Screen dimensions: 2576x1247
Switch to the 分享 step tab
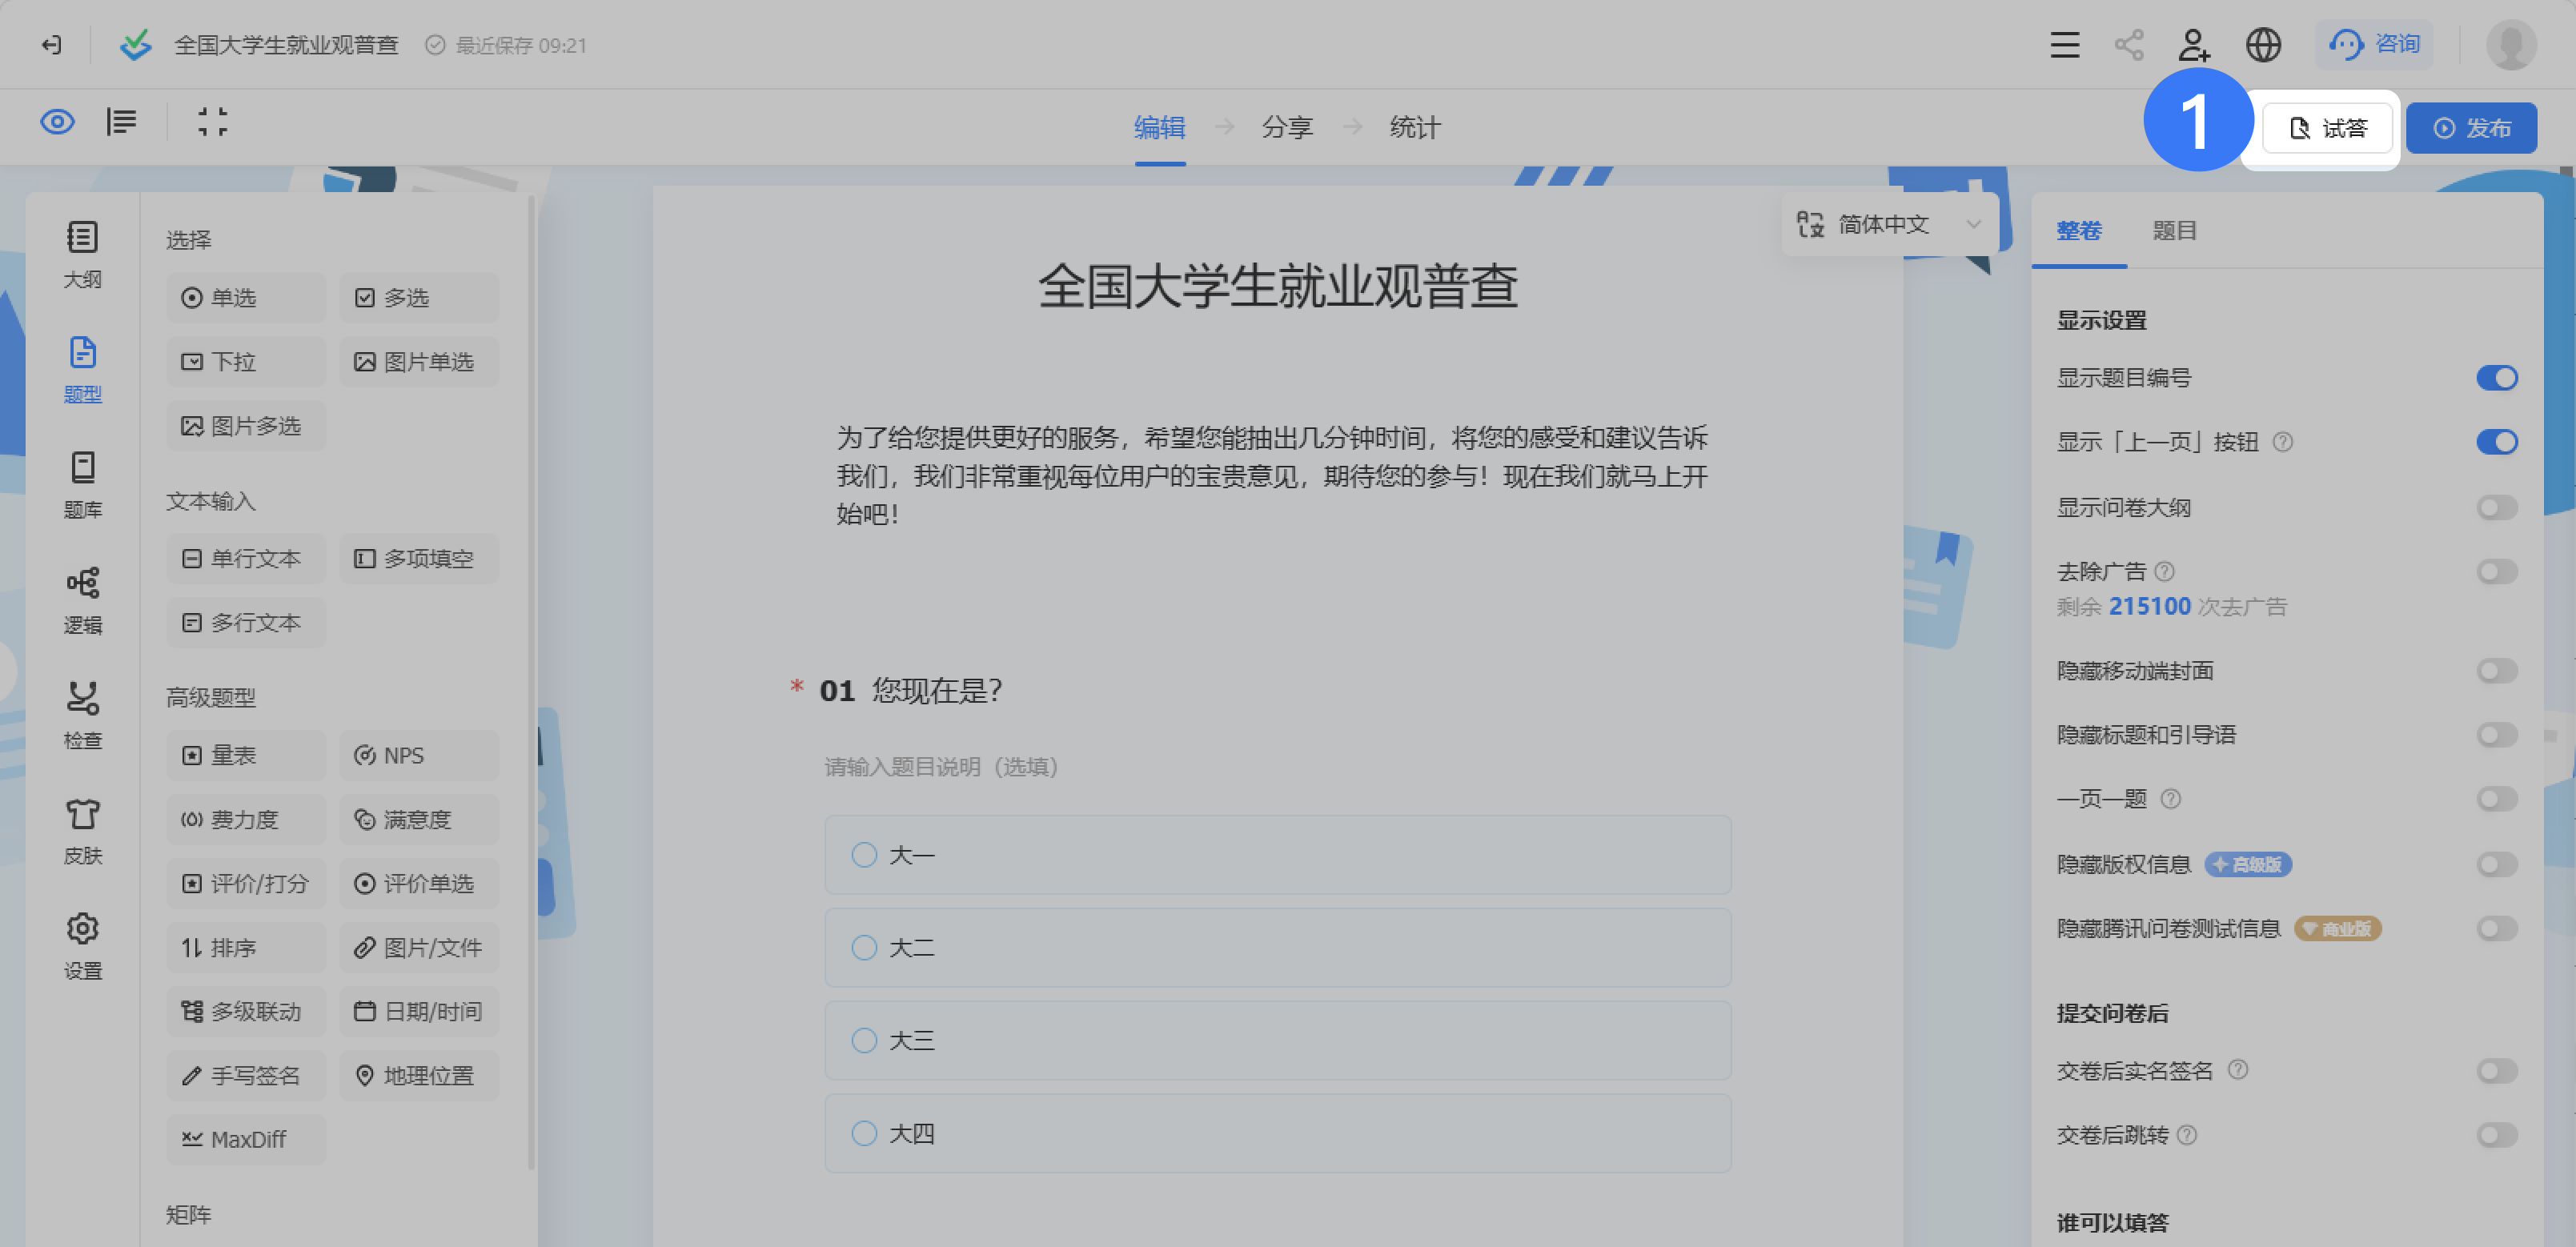point(1287,127)
